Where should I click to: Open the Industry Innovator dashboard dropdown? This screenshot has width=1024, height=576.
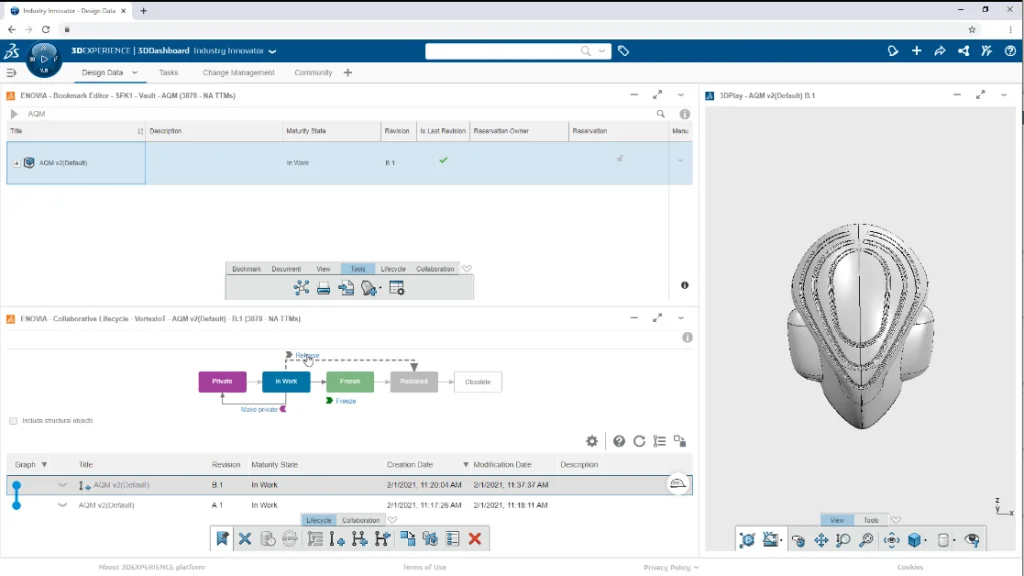pyautogui.click(x=272, y=51)
